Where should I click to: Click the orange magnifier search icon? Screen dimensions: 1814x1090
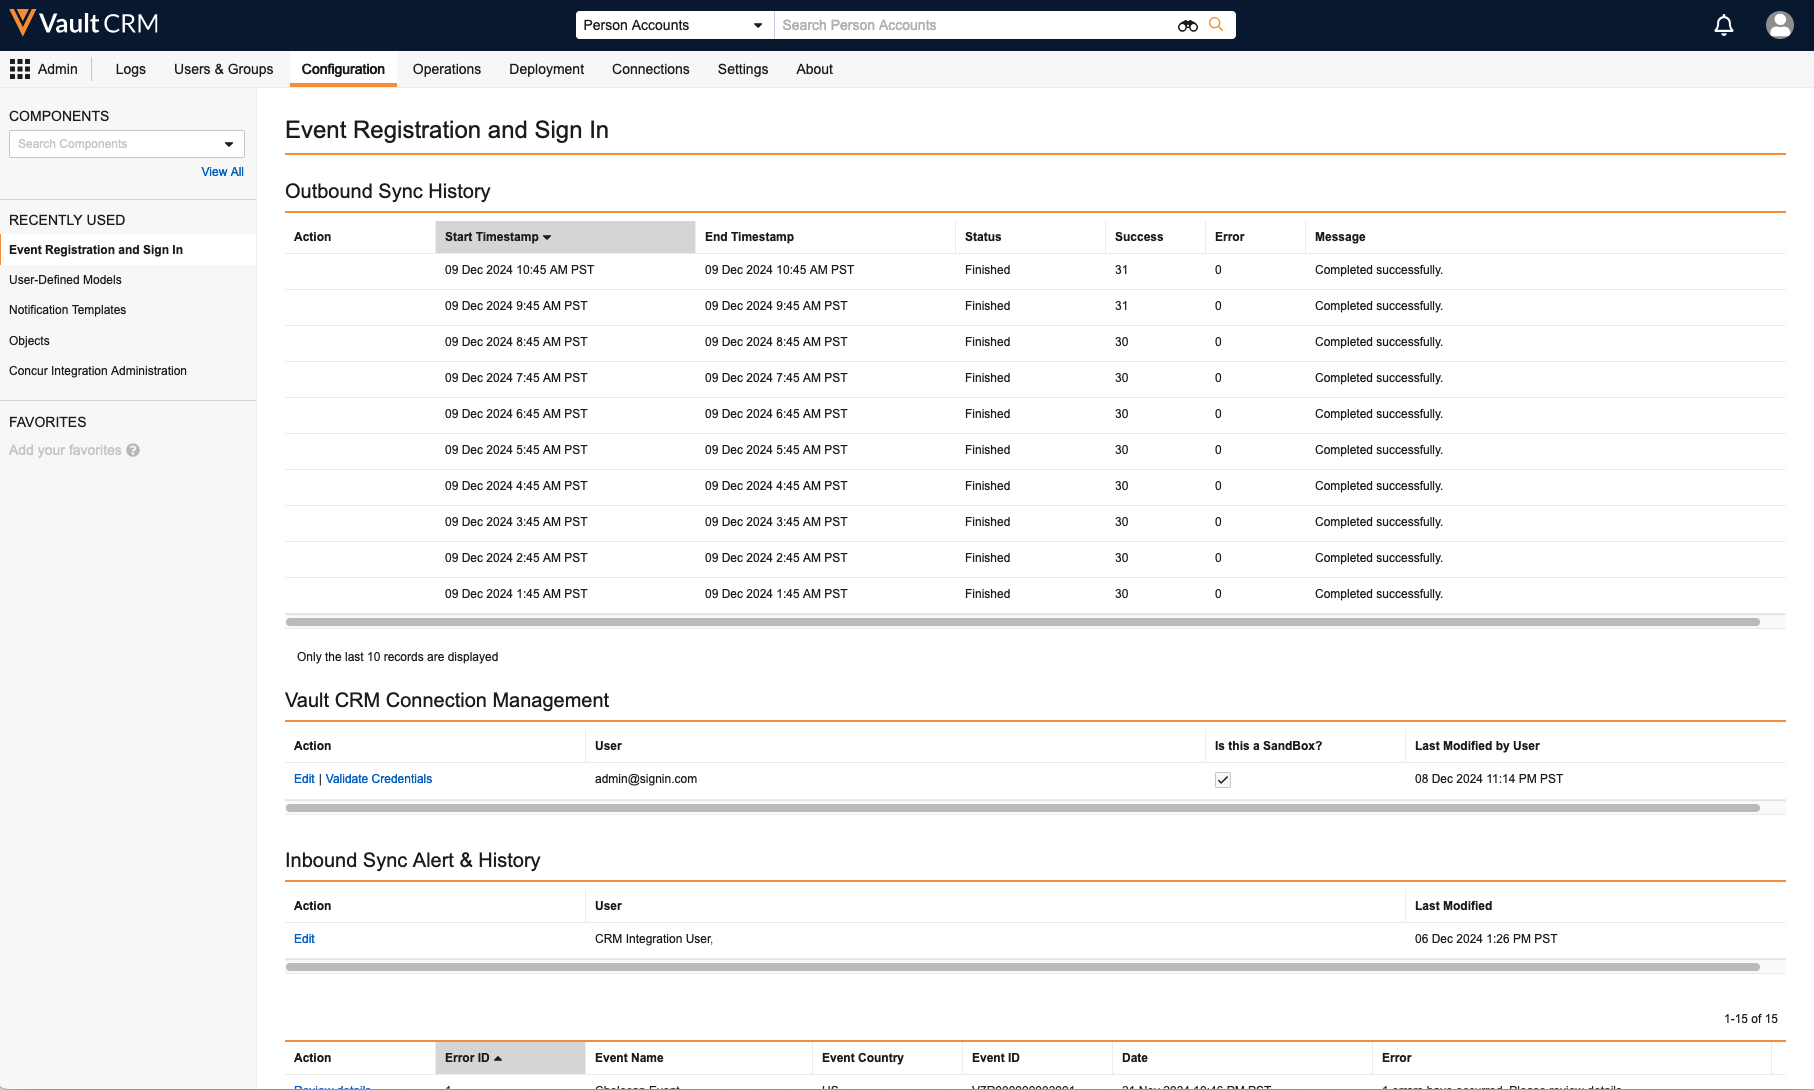[x=1216, y=25]
